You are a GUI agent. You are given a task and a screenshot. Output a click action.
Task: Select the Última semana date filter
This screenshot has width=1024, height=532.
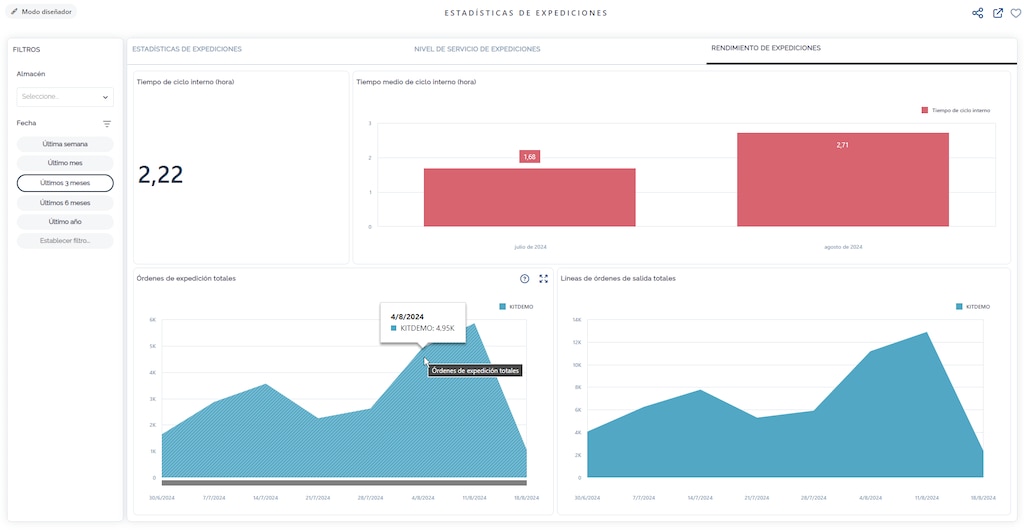(x=65, y=144)
